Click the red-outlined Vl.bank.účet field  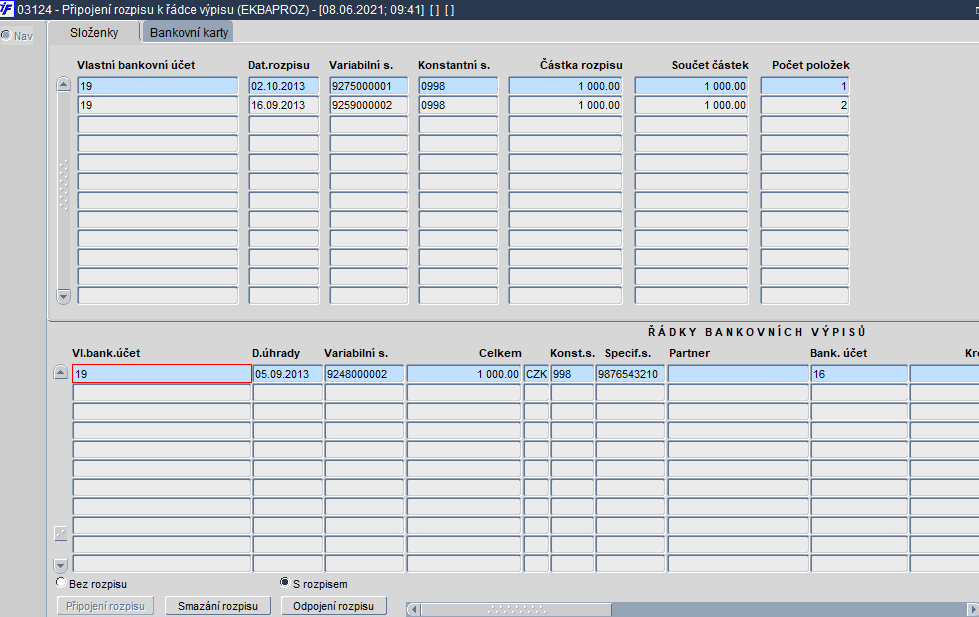coord(162,373)
